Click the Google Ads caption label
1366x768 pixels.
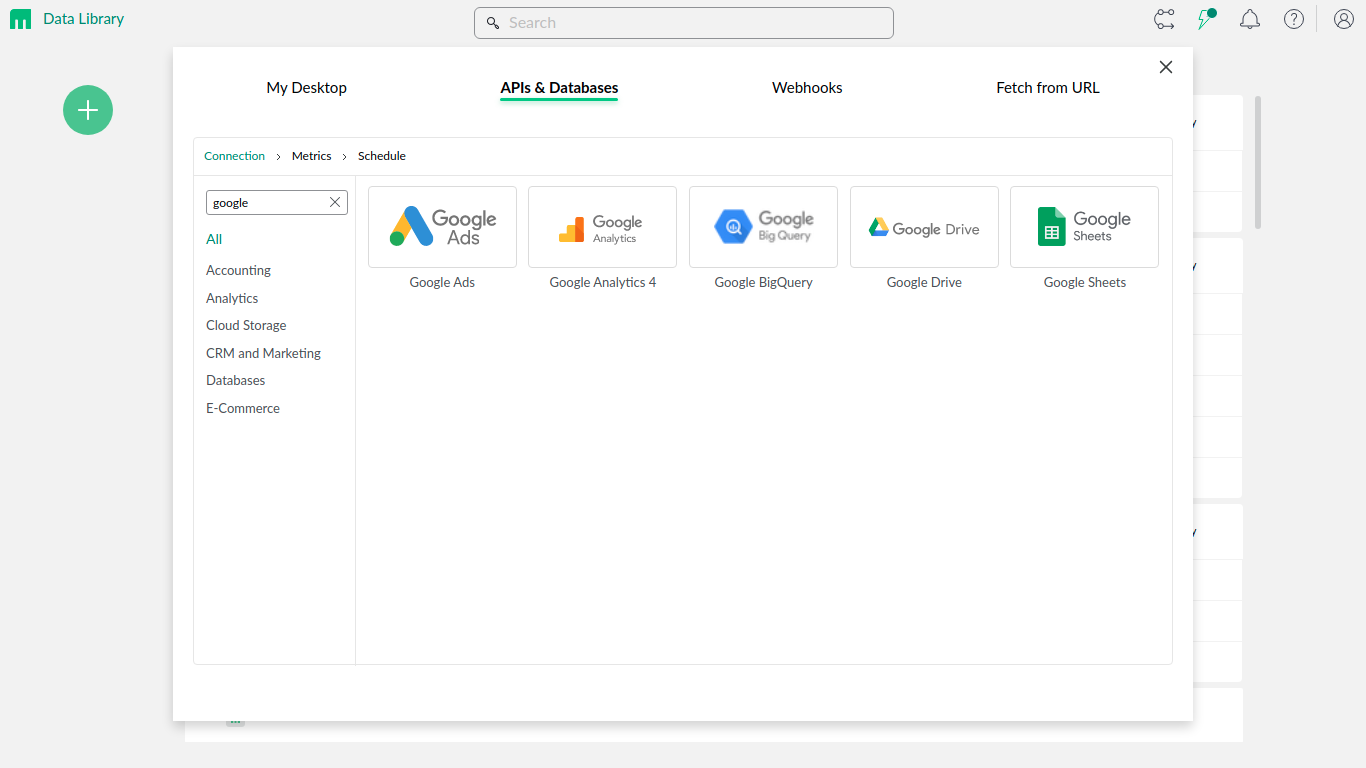point(442,282)
